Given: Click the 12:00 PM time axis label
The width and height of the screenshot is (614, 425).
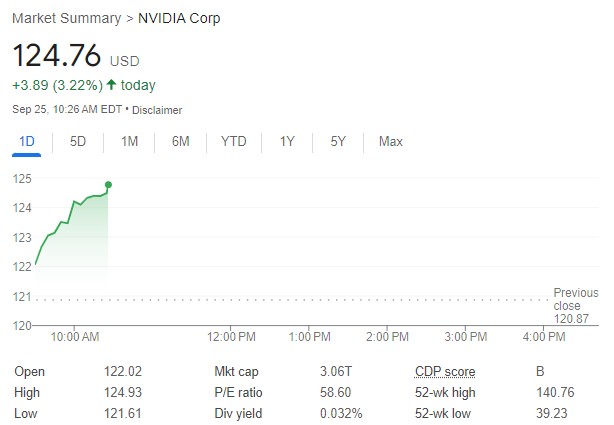Looking at the screenshot, I should 231,337.
